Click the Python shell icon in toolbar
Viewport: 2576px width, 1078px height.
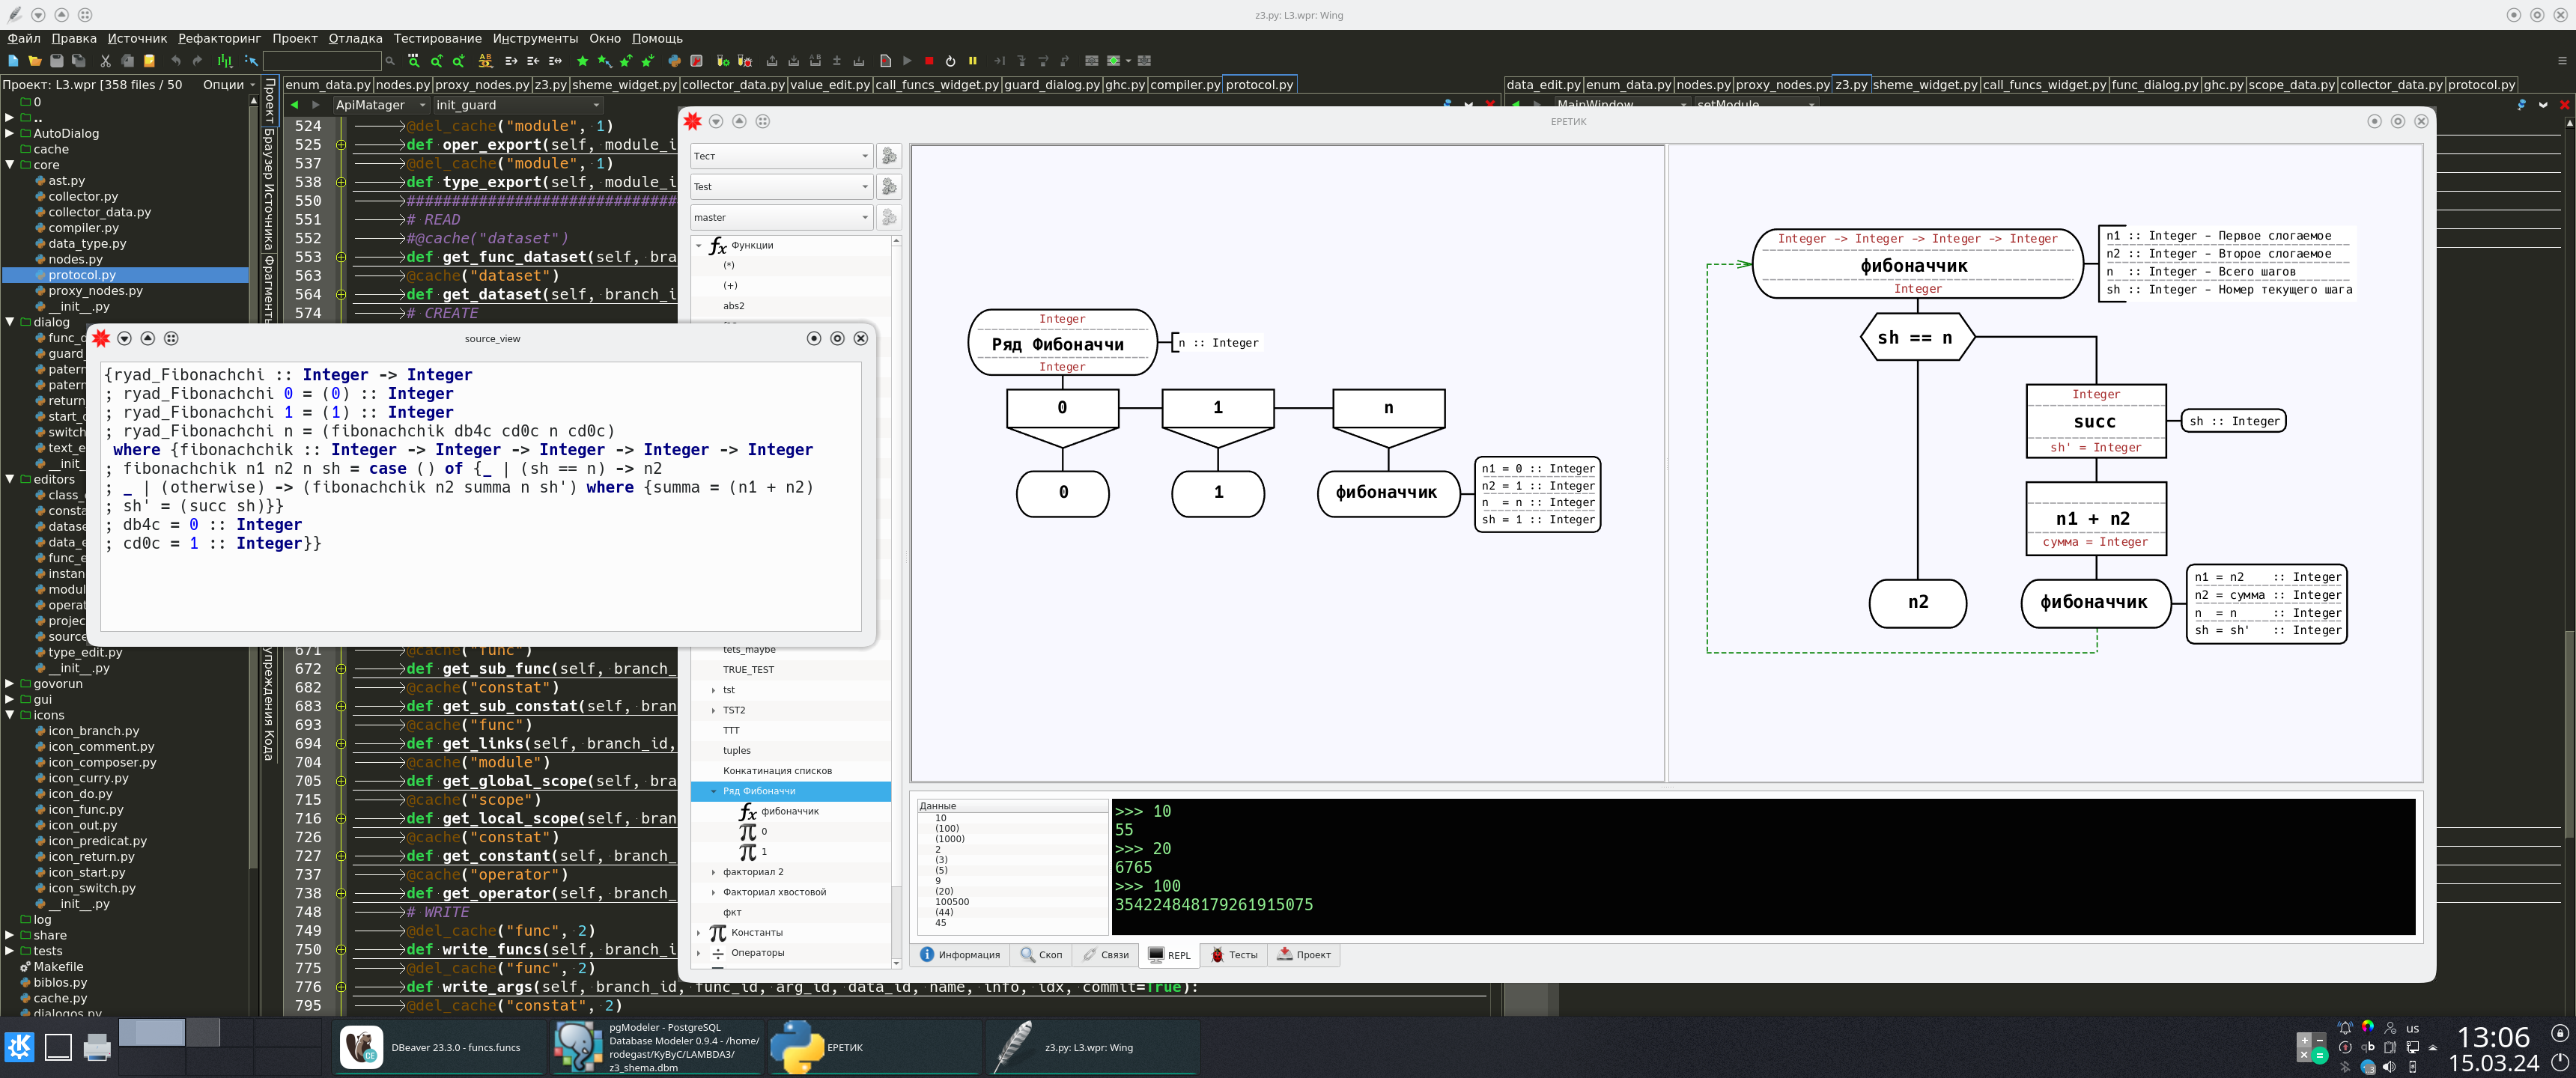pyautogui.click(x=674, y=61)
